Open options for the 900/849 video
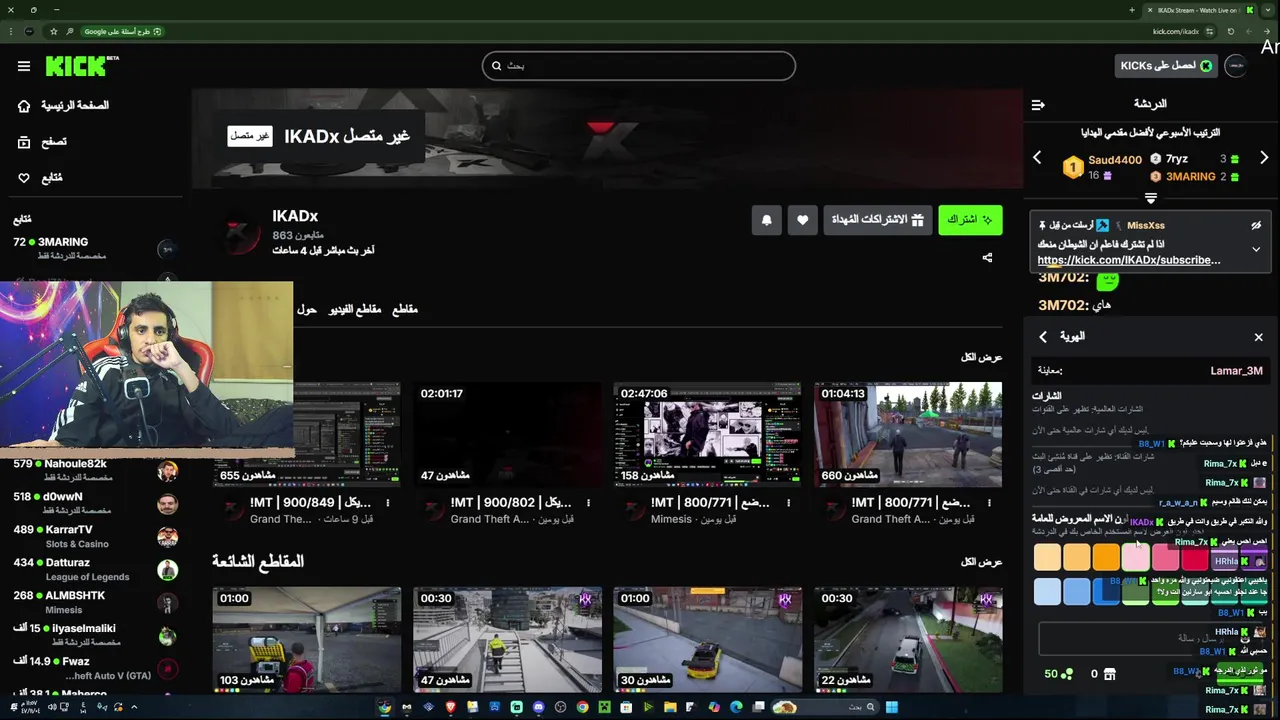Viewport: 1280px width, 720px height. point(388,503)
